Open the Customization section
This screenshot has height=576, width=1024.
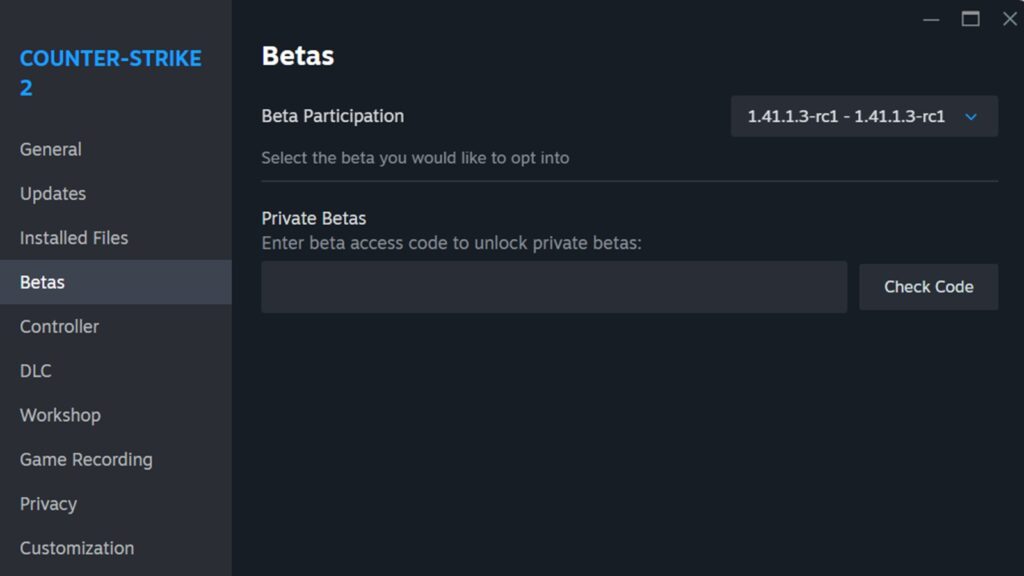(76, 548)
